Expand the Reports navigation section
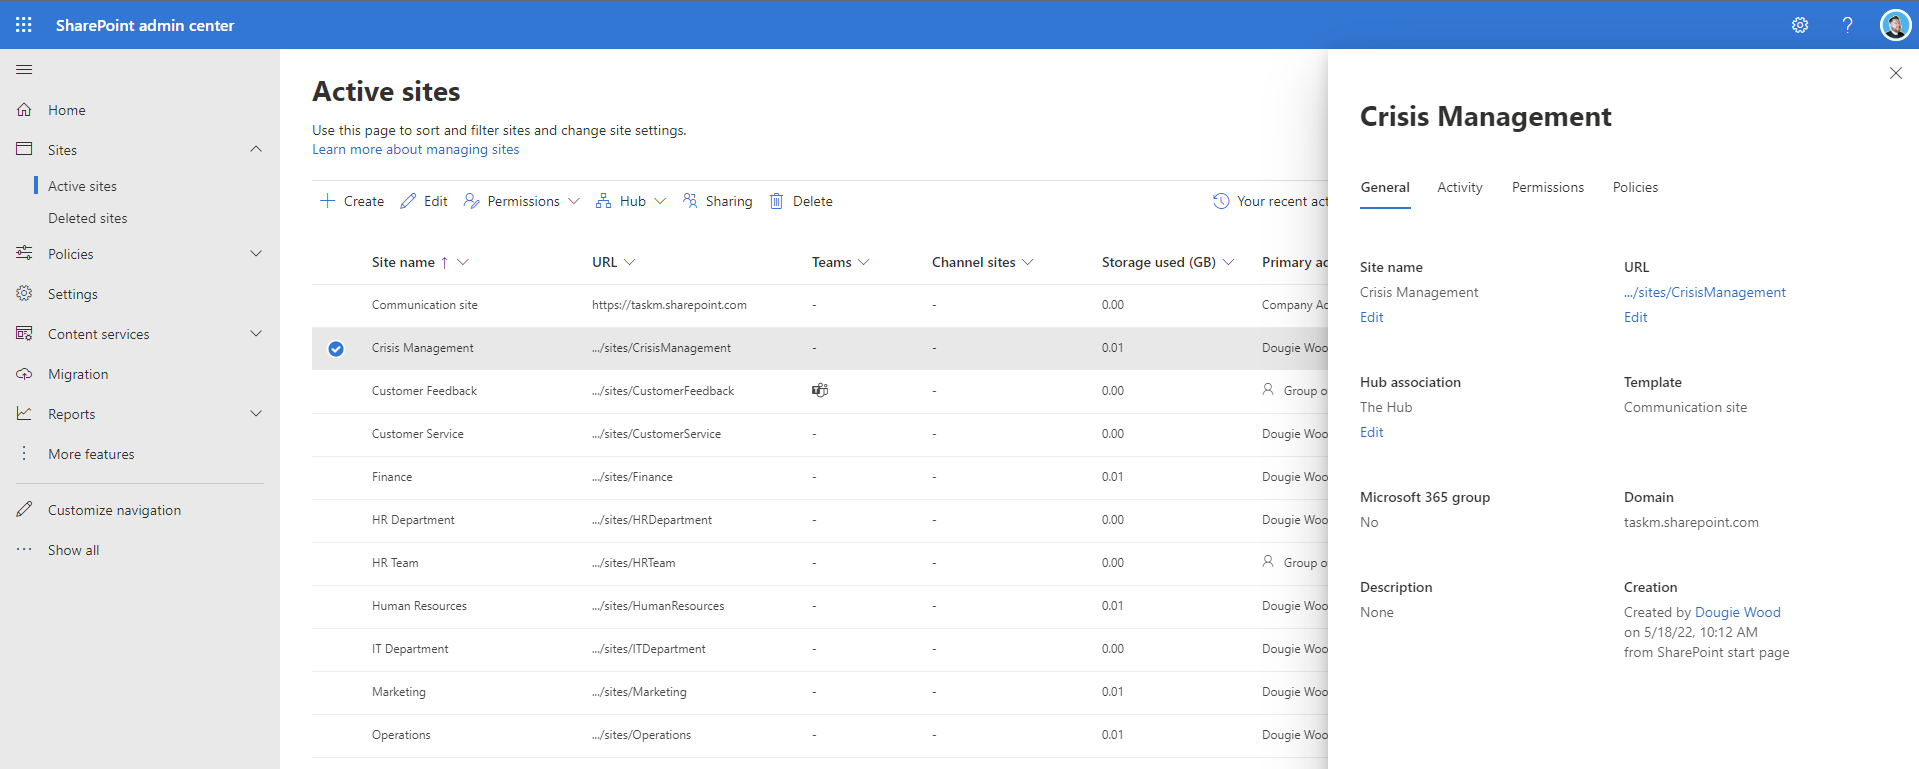 (256, 413)
